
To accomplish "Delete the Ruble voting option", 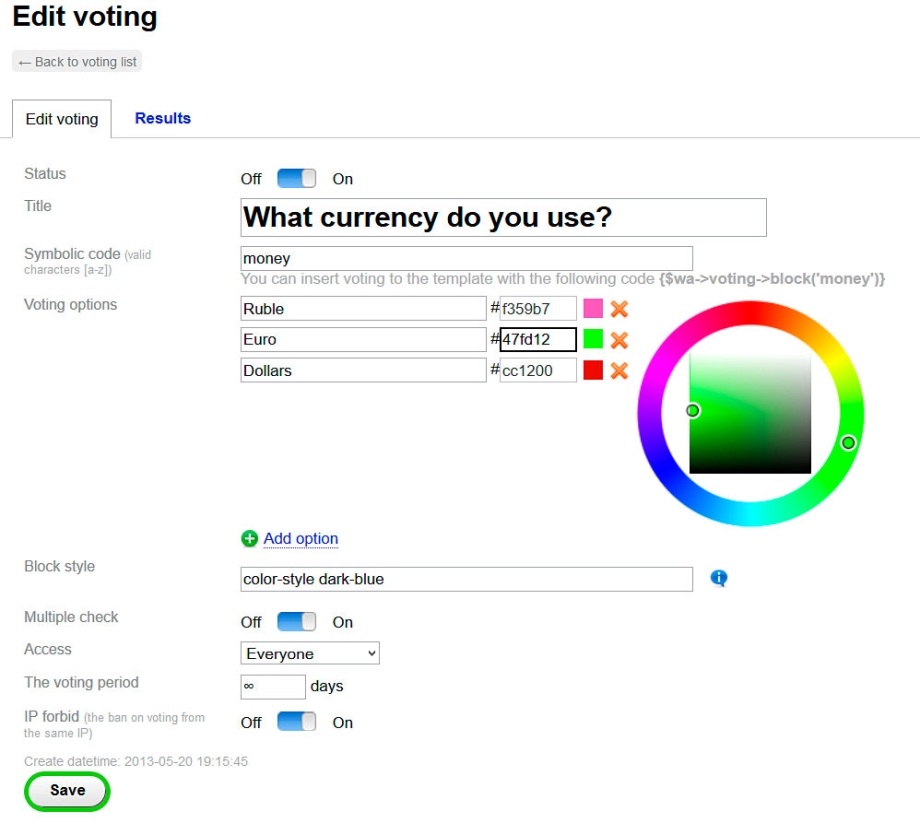I will pyautogui.click(x=619, y=309).
